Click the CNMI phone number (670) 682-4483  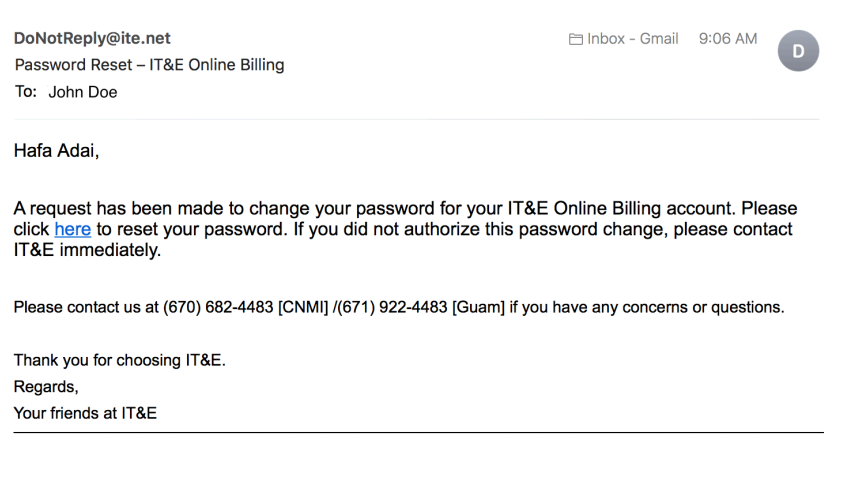point(218,307)
